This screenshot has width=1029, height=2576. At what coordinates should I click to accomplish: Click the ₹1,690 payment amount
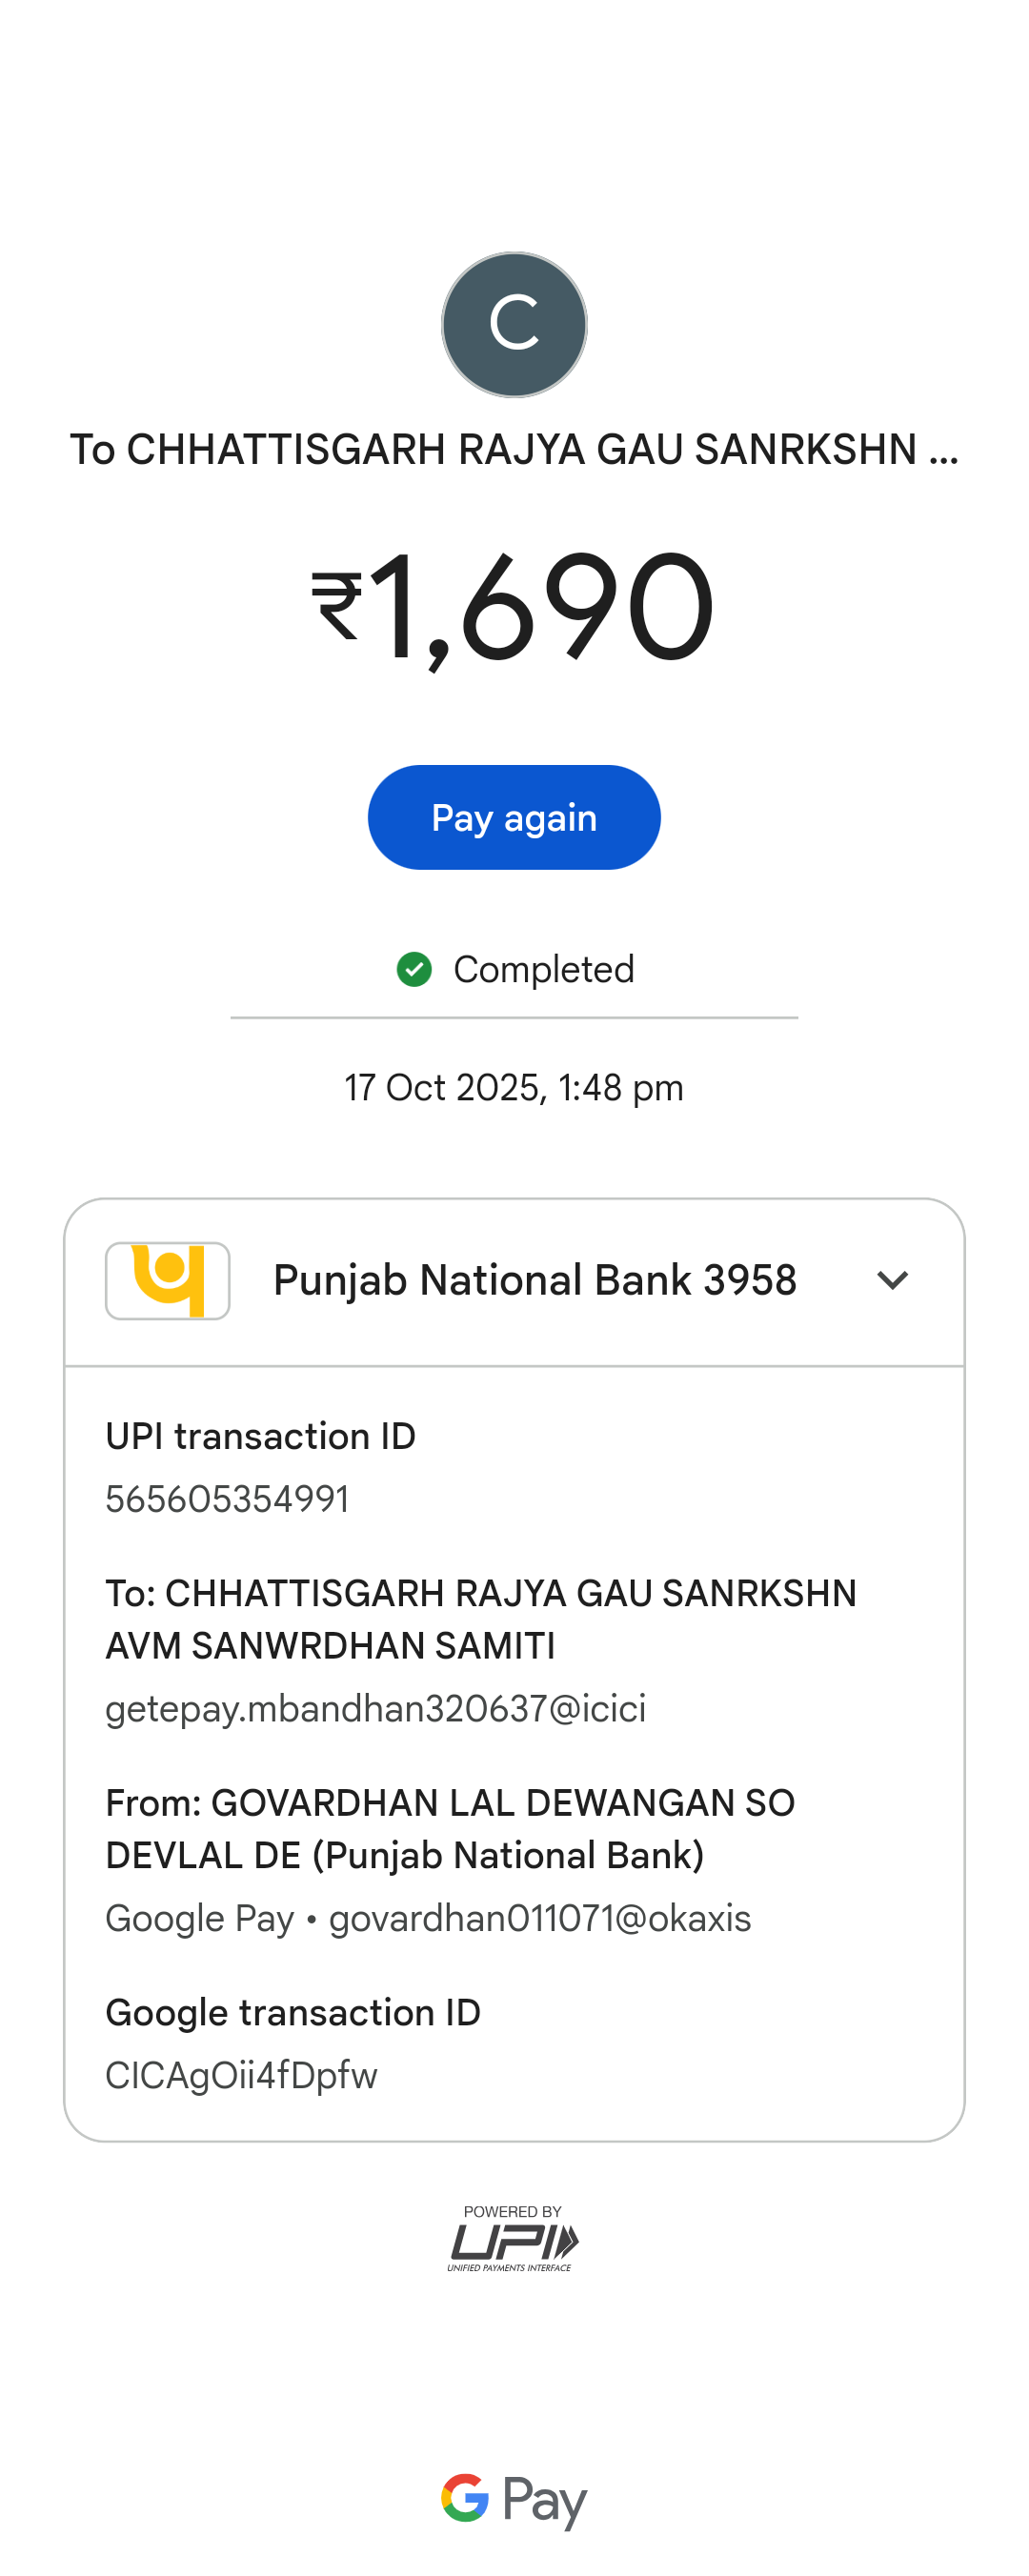514,608
